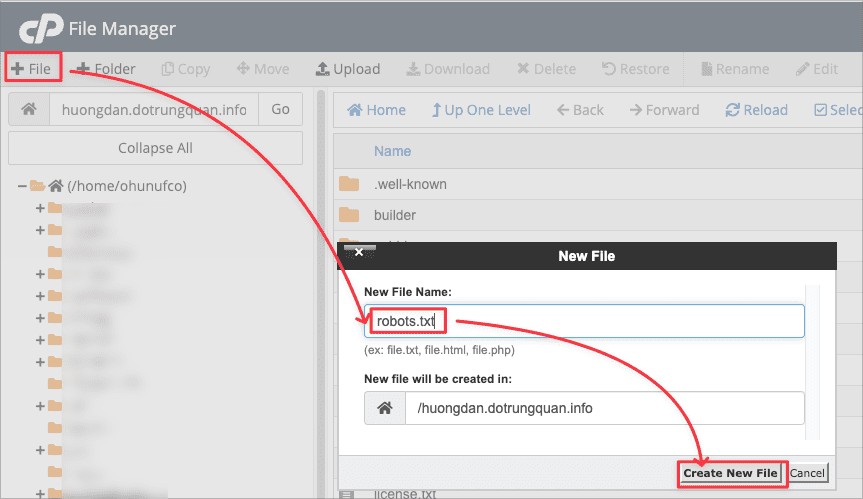
Task: Create a new file with + File
Action: coord(31,69)
